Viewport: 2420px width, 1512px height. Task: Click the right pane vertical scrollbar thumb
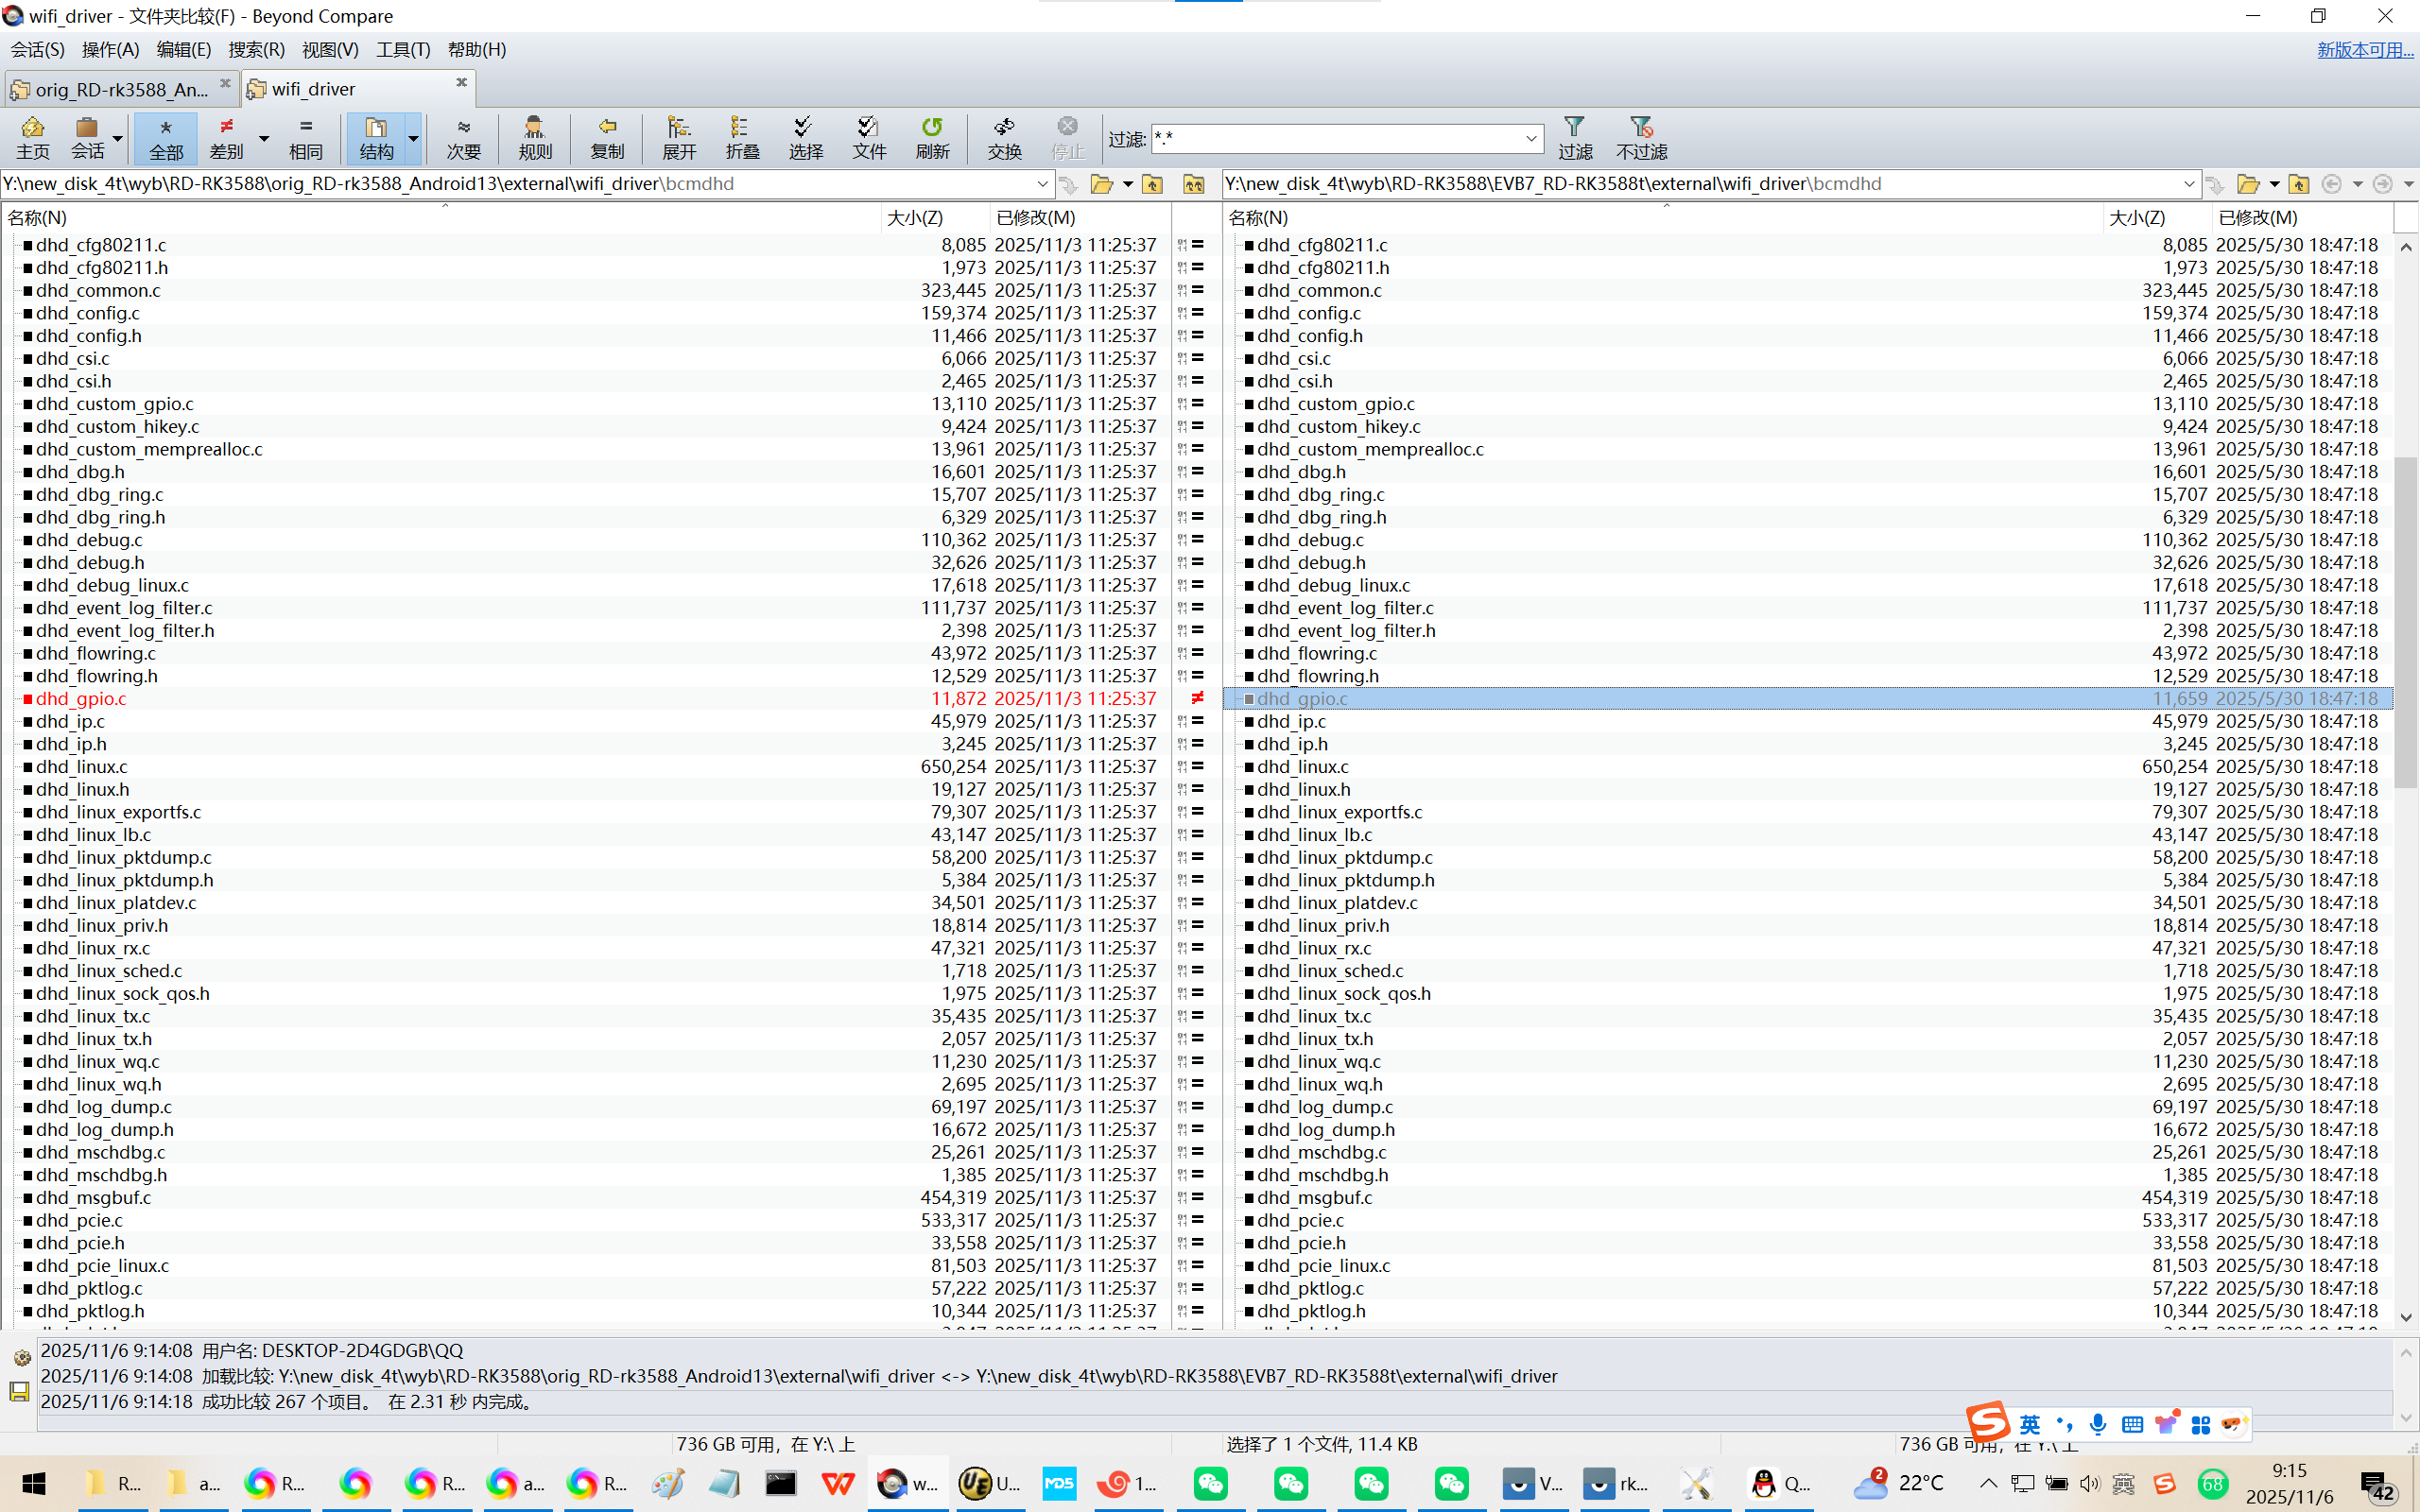[x=2406, y=620]
